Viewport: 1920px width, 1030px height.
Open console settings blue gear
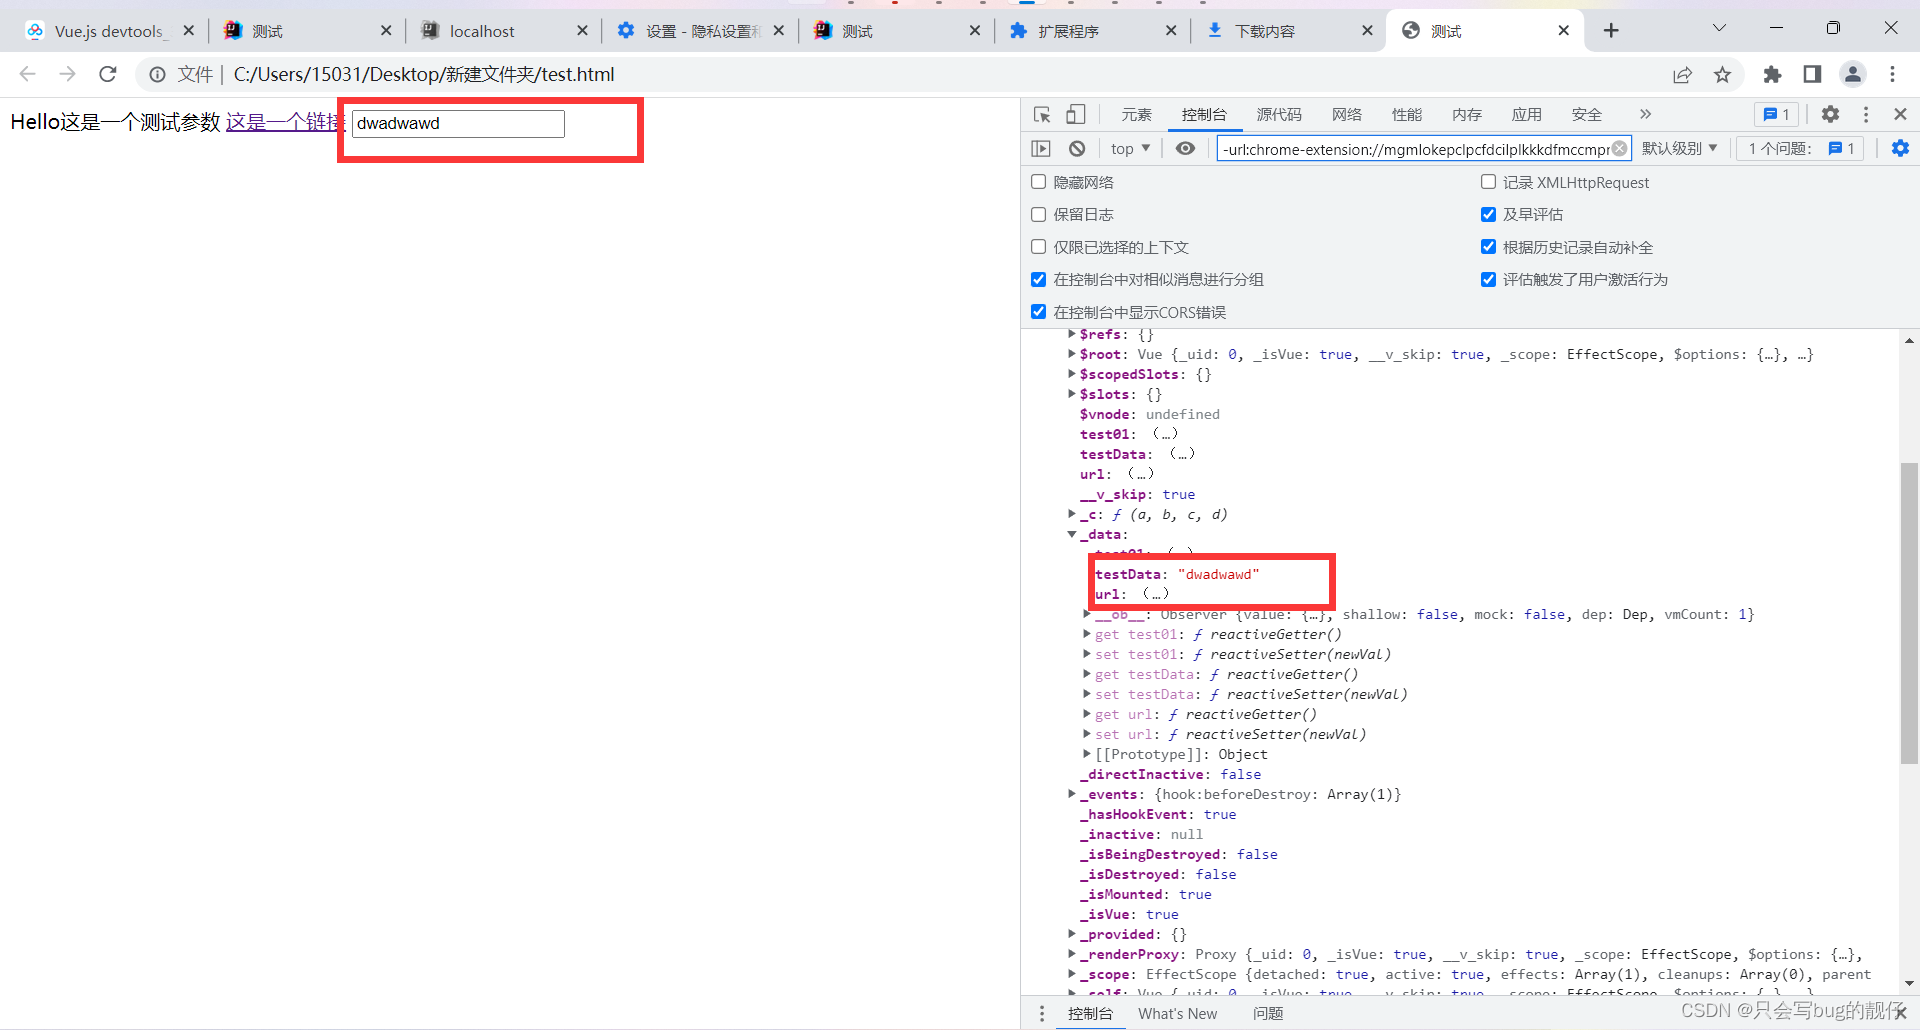pos(1900,148)
